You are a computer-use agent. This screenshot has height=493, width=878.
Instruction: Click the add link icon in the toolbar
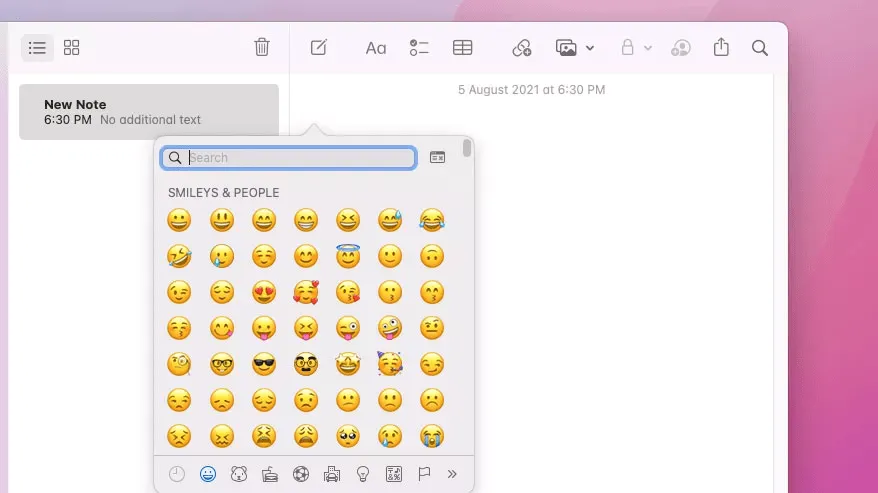click(521, 47)
